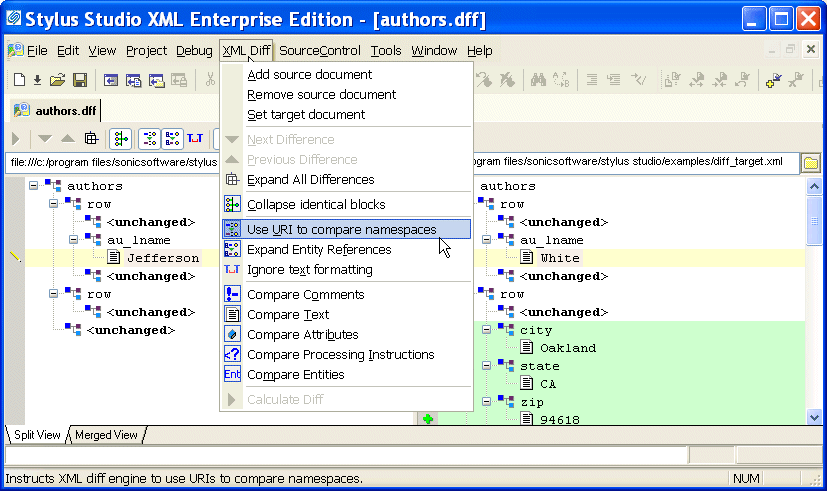Image resolution: width=827 pixels, height=491 pixels.
Task: Toggle Use URI to compare namespaces
Action: click(341, 230)
